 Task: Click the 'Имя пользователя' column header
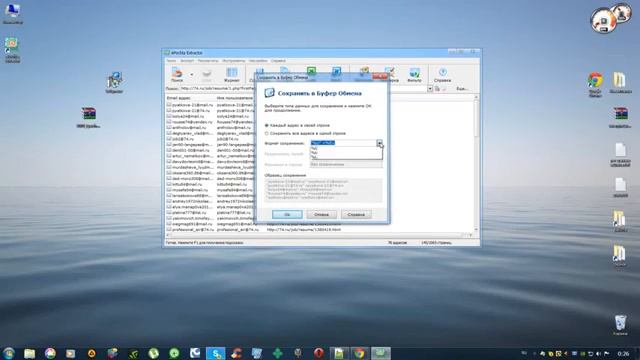point(235,98)
